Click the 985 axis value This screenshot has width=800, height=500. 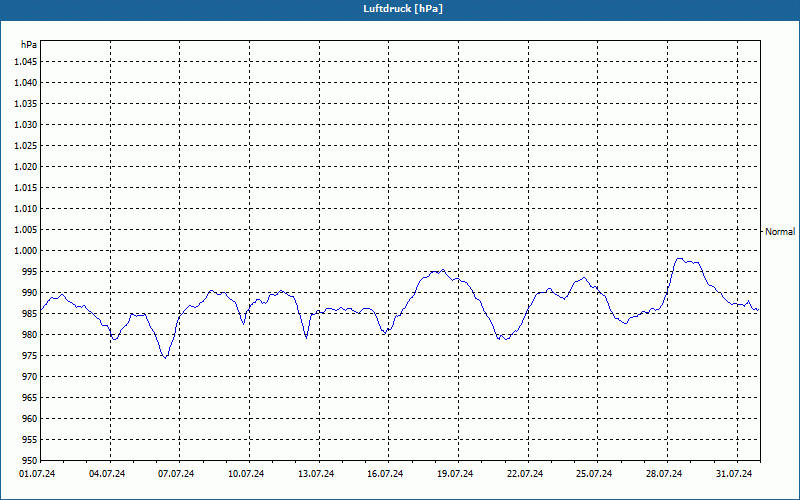pos(30,313)
